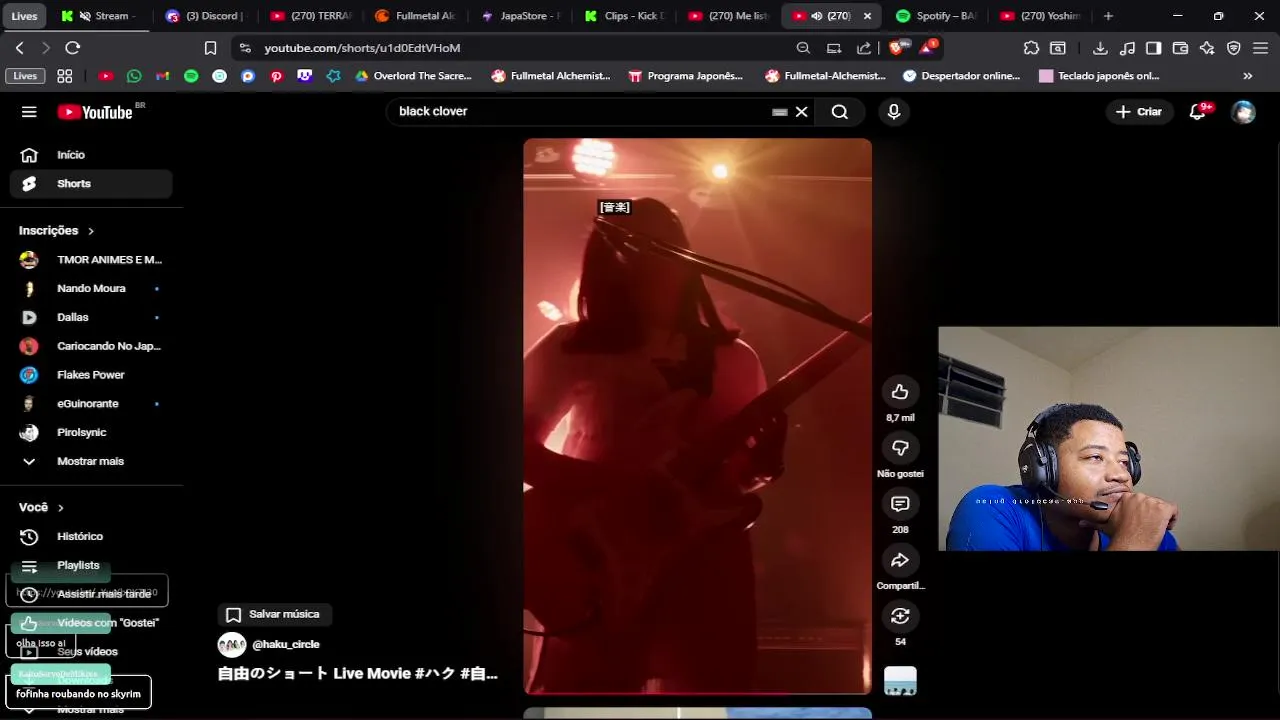Open the extensions puzzle icon
The width and height of the screenshot is (1280, 720).
tap(1031, 48)
